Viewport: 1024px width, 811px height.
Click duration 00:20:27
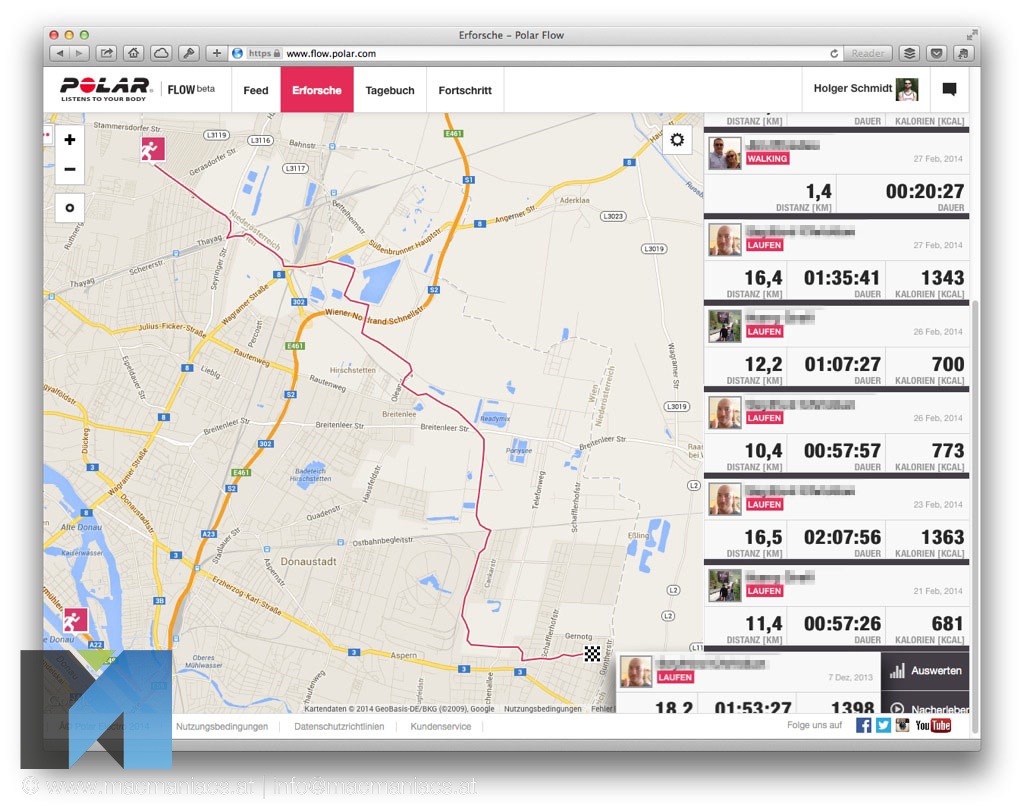[925, 191]
